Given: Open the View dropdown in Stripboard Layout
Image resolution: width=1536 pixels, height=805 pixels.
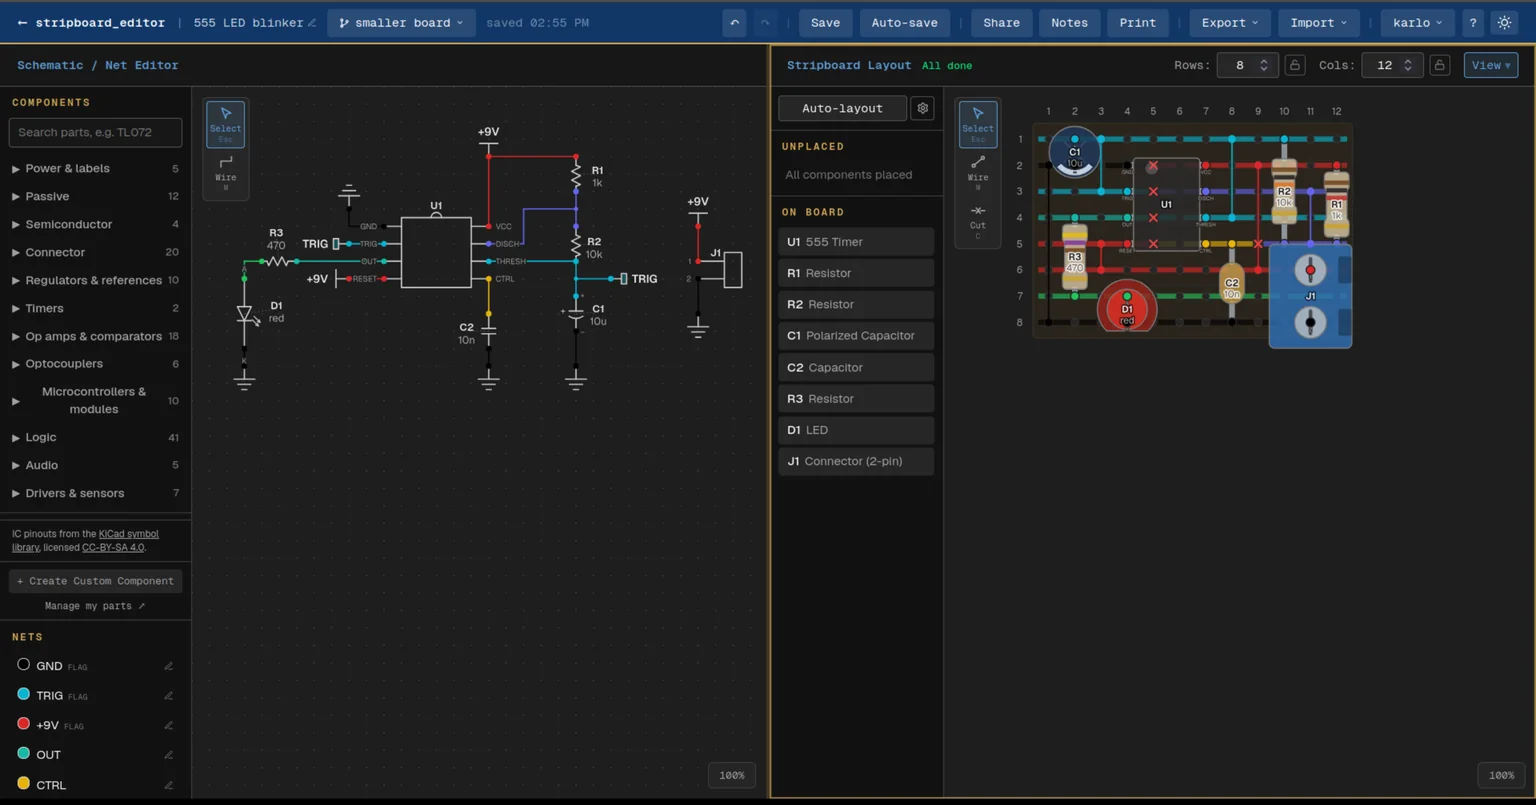Looking at the screenshot, I should (x=1491, y=65).
